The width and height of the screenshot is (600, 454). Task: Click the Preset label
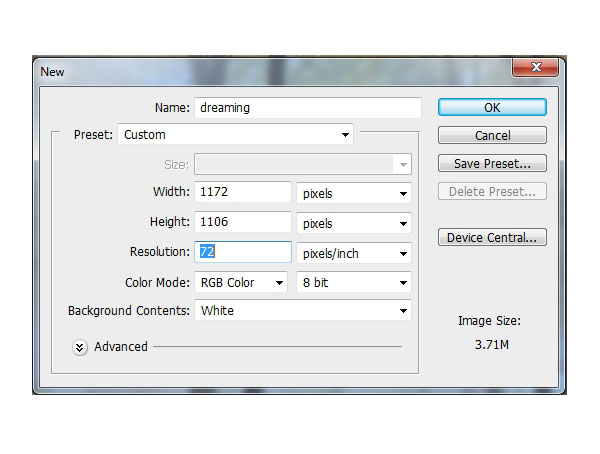[x=93, y=134]
